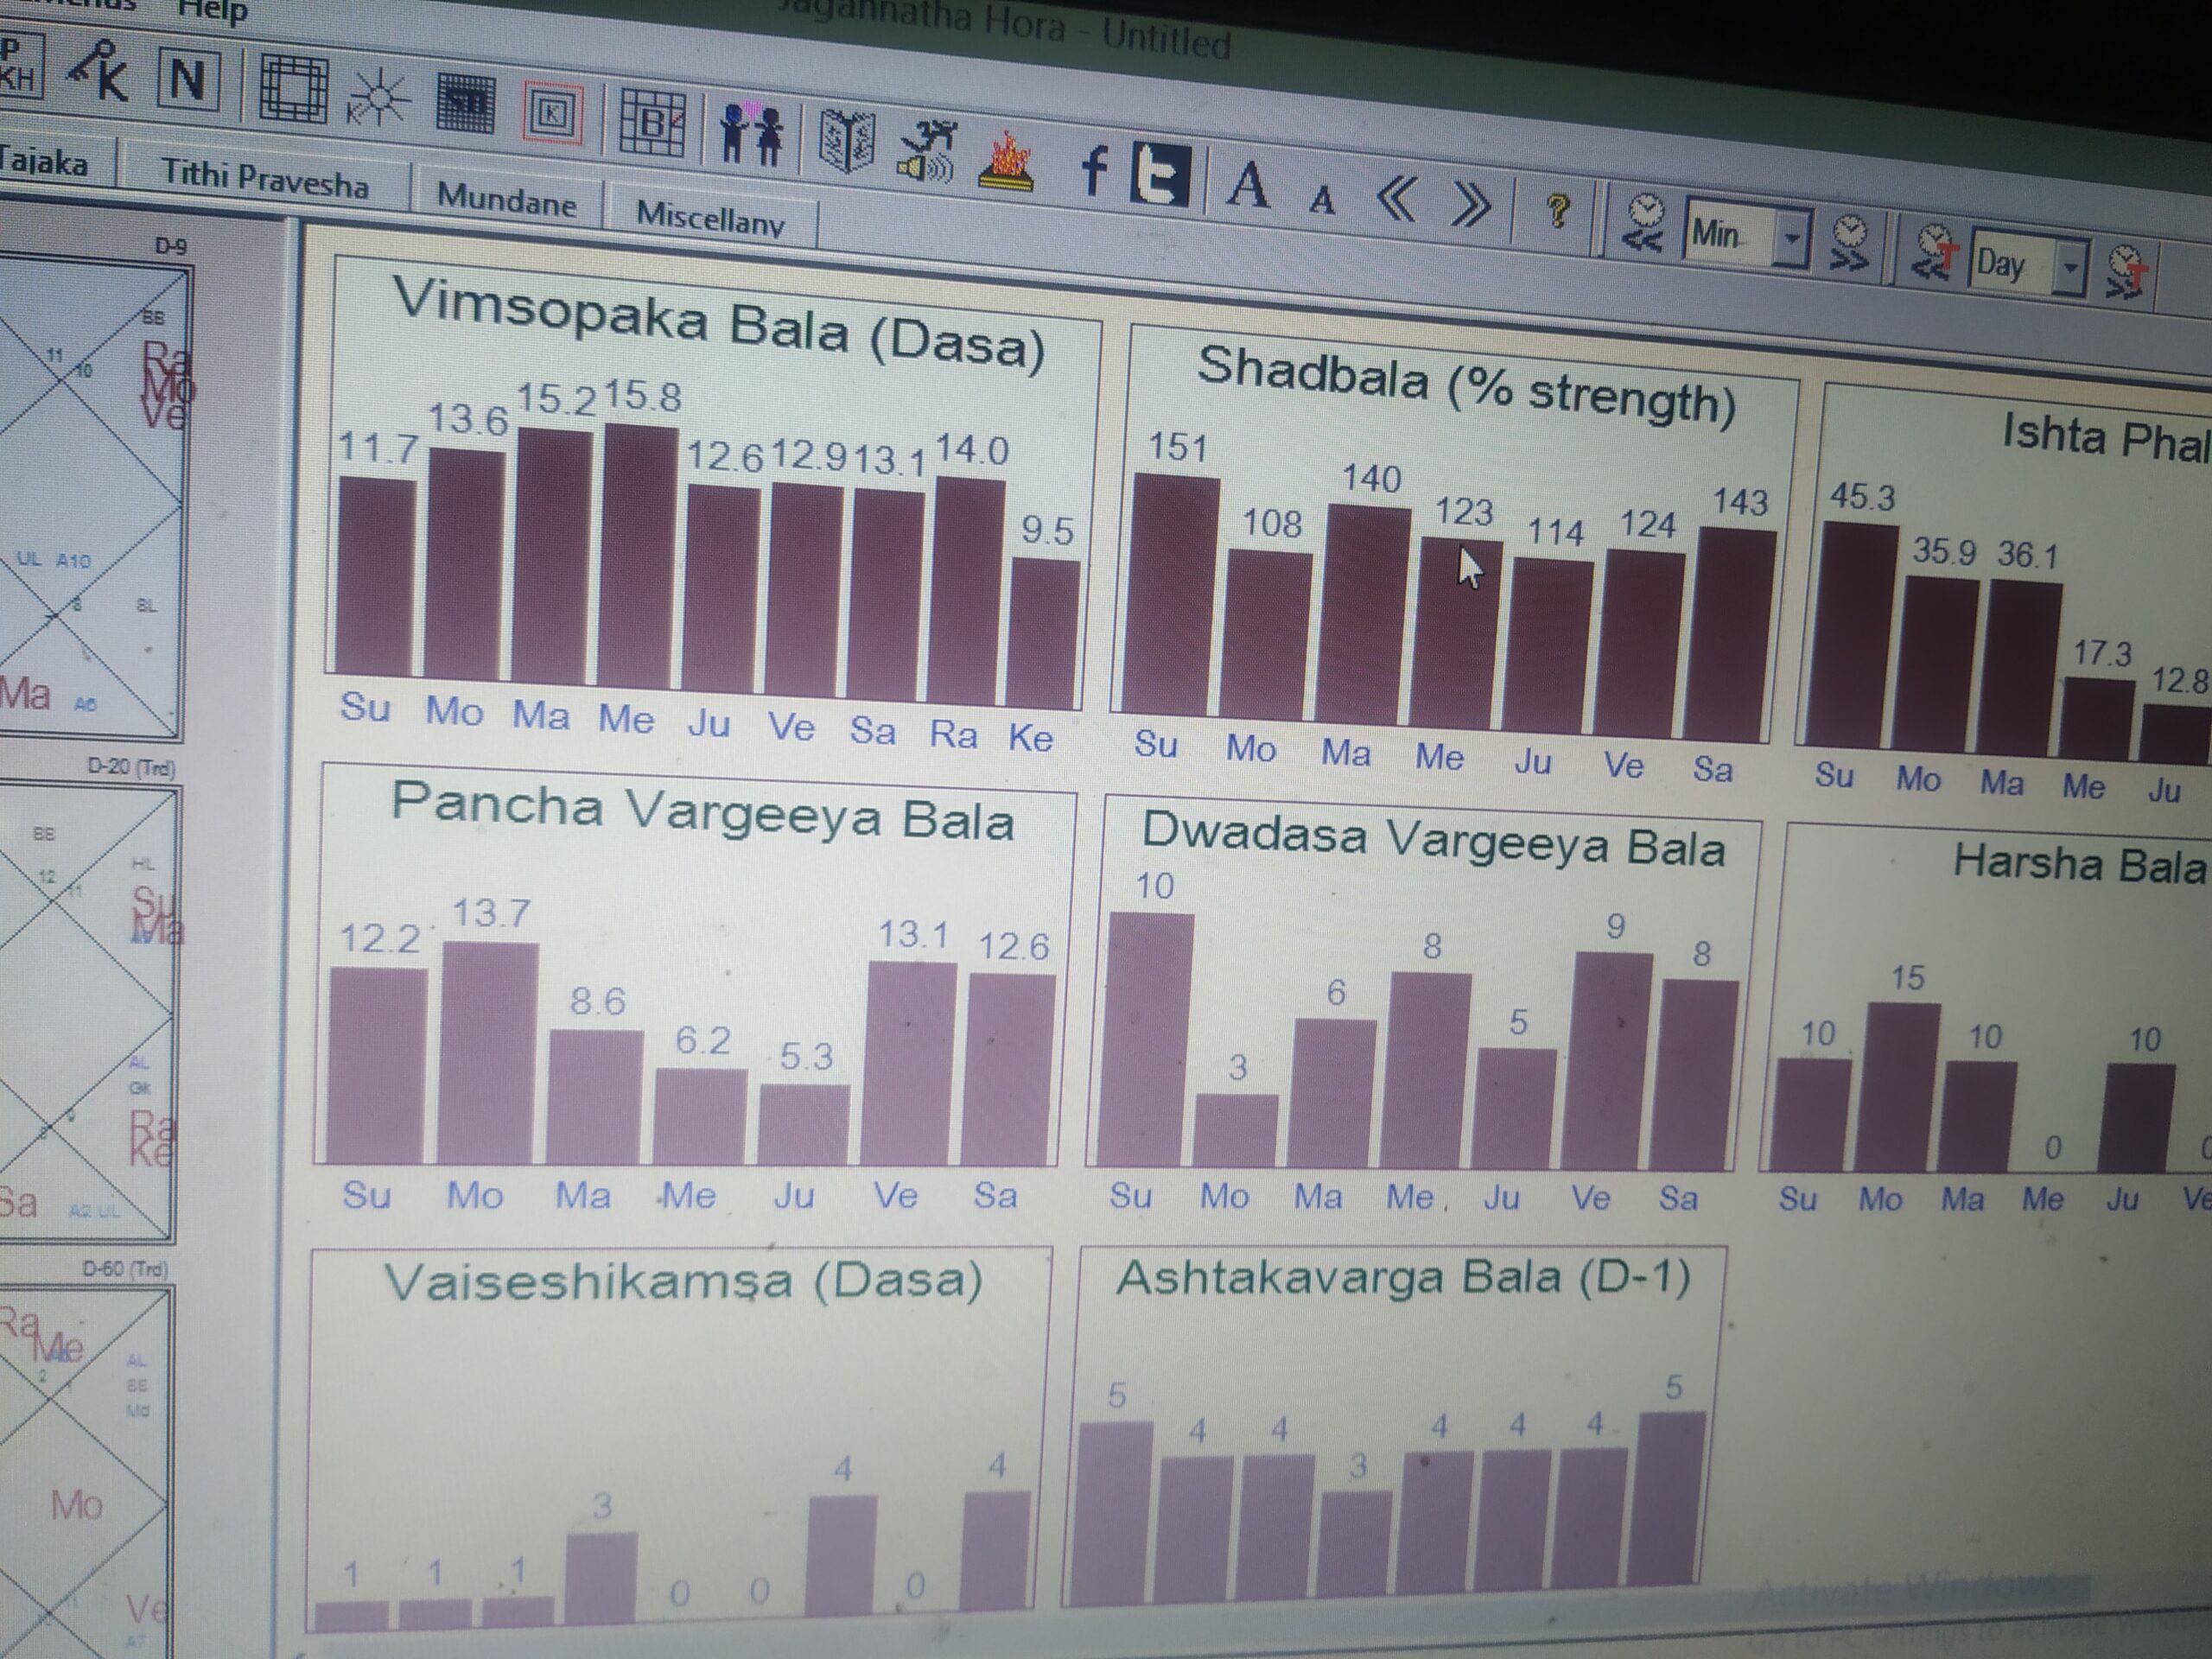This screenshot has height=1659, width=2212.
Task: Switch to the Tithi Pravesha tab
Action: [x=265, y=180]
